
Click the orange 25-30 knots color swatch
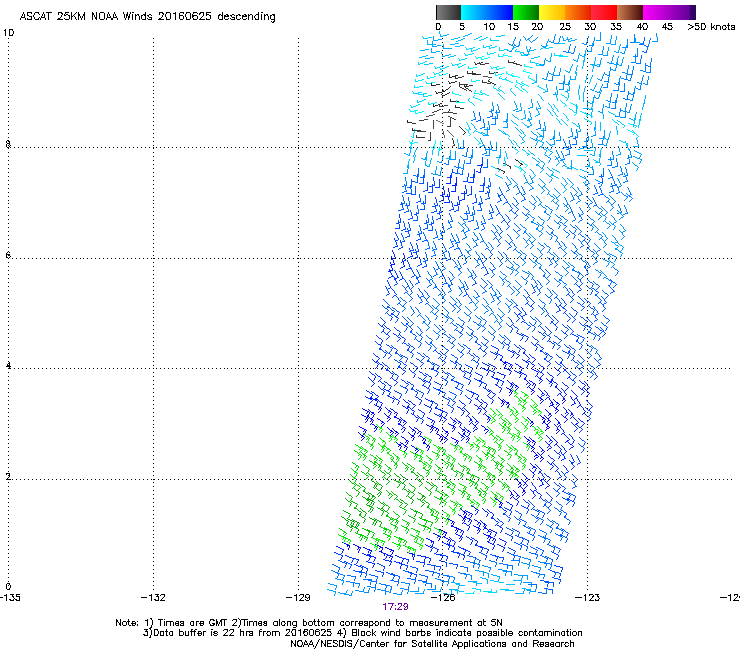point(578,12)
